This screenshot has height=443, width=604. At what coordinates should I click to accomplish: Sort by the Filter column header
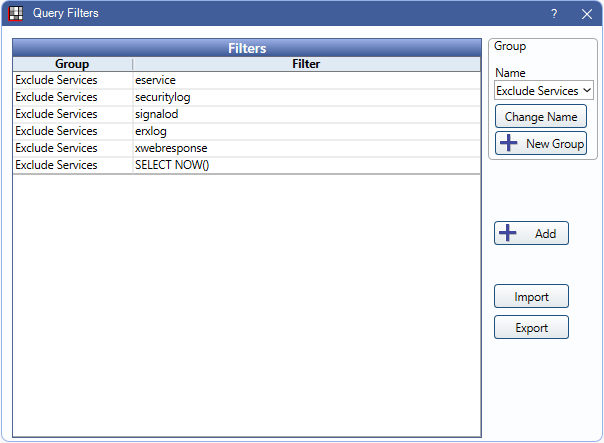click(x=306, y=64)
